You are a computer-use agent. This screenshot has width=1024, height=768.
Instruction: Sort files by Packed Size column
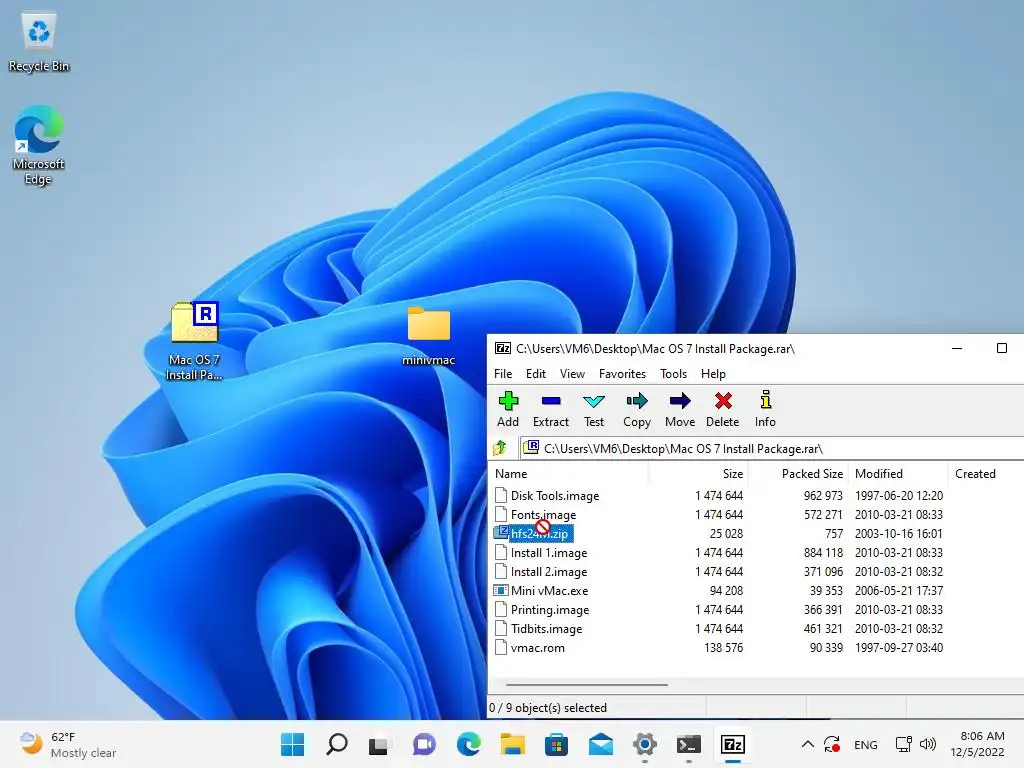797,473
